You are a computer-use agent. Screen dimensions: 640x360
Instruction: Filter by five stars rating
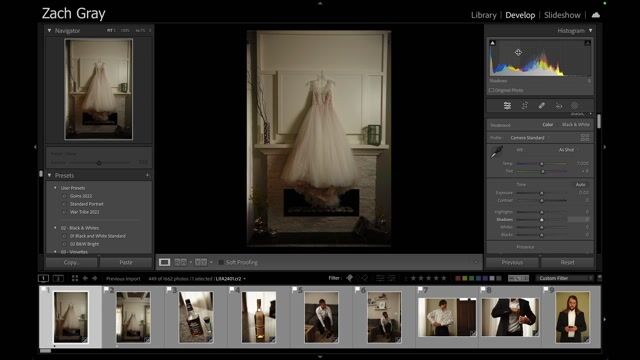click(444, 278)
